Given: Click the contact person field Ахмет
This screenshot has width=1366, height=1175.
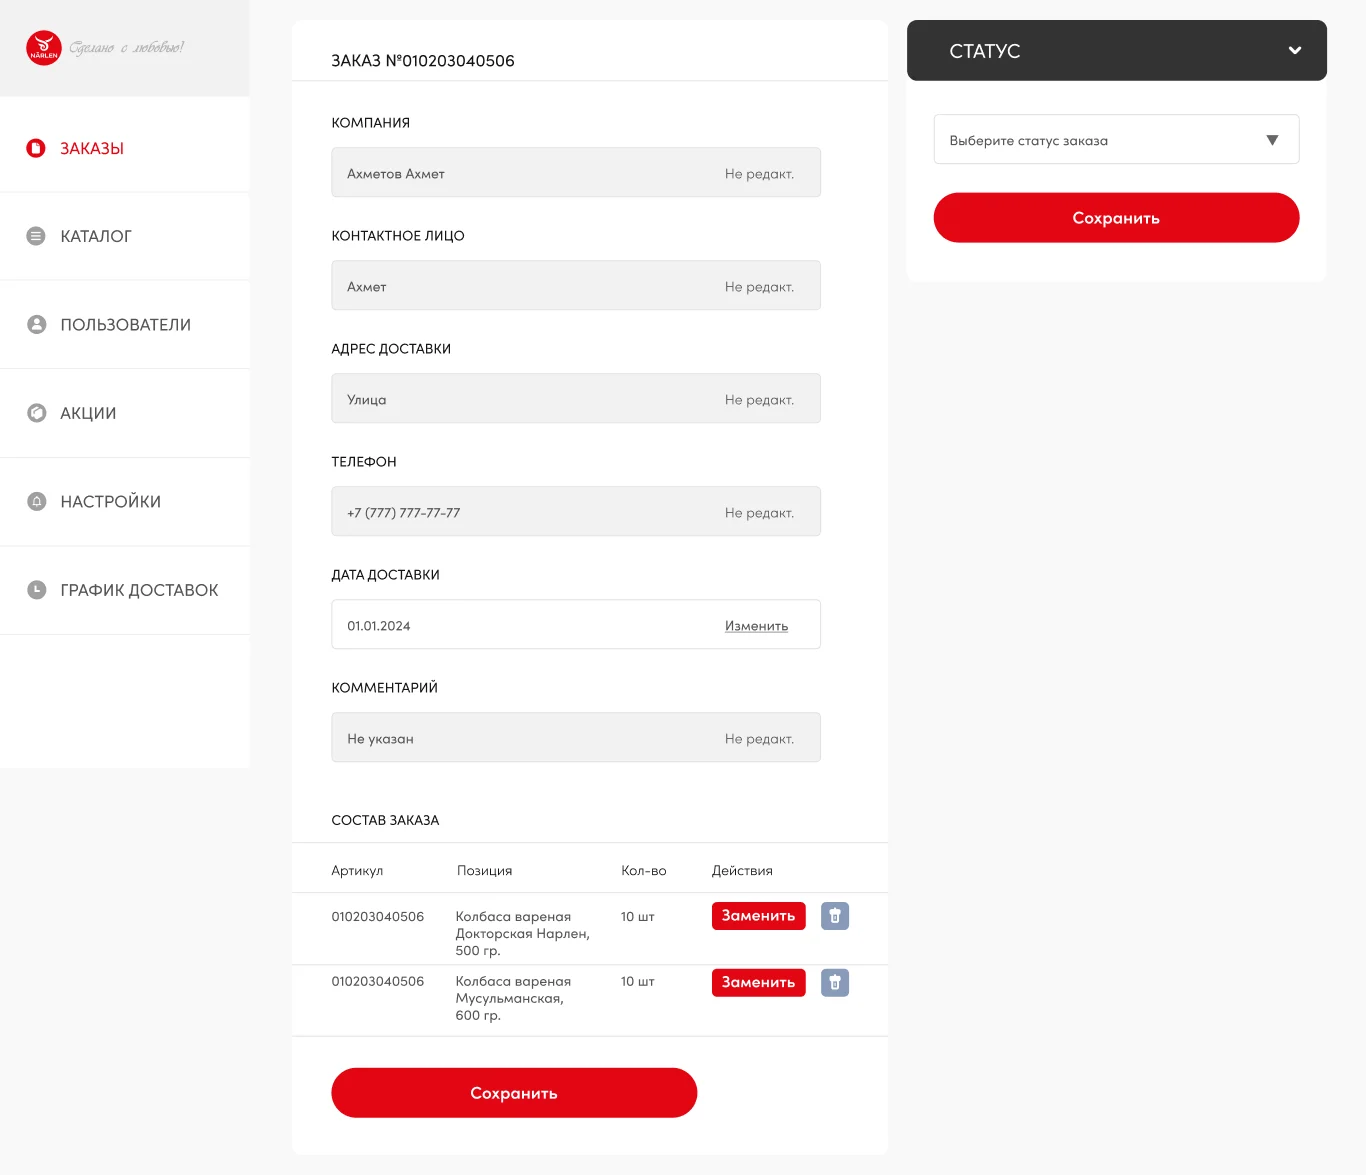Looking at the screenshot, I should pos(576,285).
